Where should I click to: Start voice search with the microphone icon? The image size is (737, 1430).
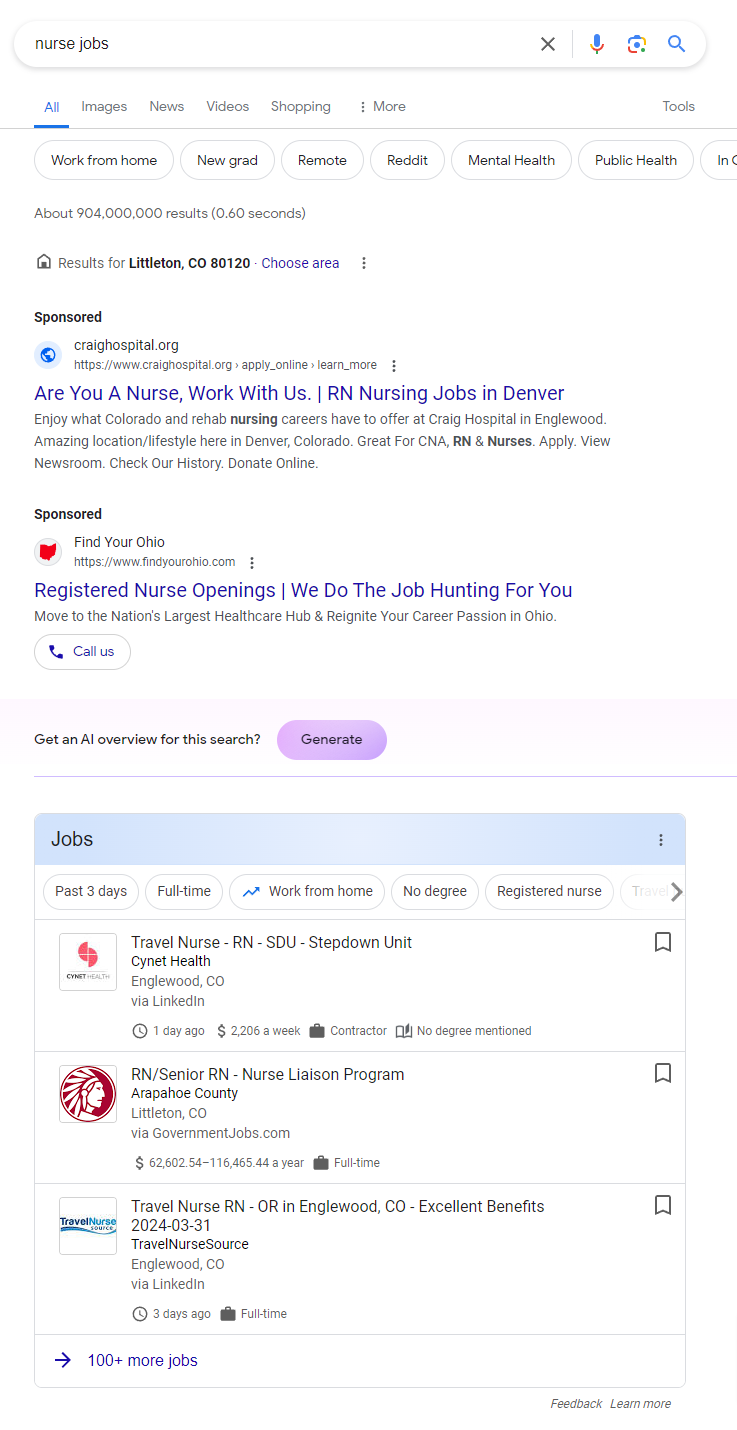pyautogui.click(x=597, y=44)
